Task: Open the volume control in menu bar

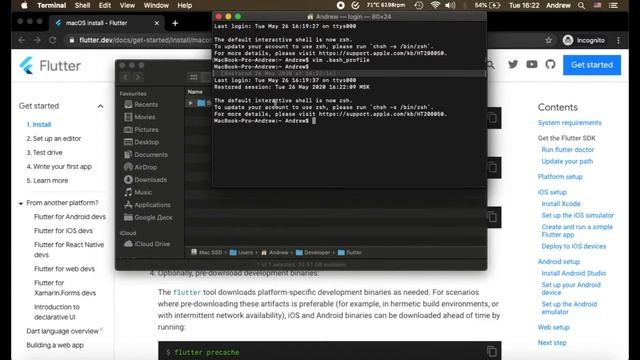Action: [450, 5]
